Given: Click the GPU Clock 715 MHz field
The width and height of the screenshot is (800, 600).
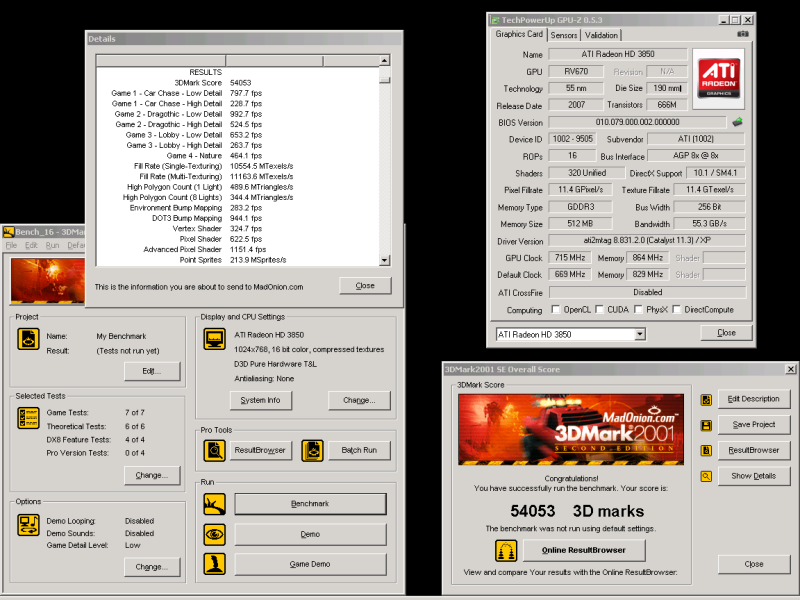Looking at the screenshot, I should 570,258.
